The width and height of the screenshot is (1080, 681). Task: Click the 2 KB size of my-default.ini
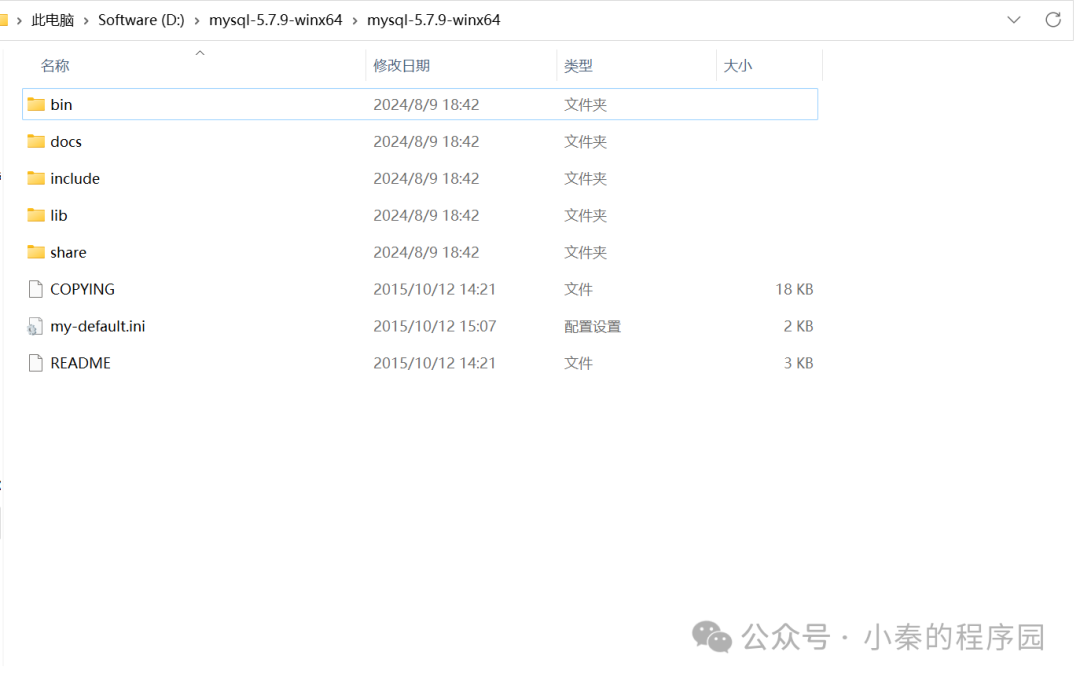pos(798,326)
